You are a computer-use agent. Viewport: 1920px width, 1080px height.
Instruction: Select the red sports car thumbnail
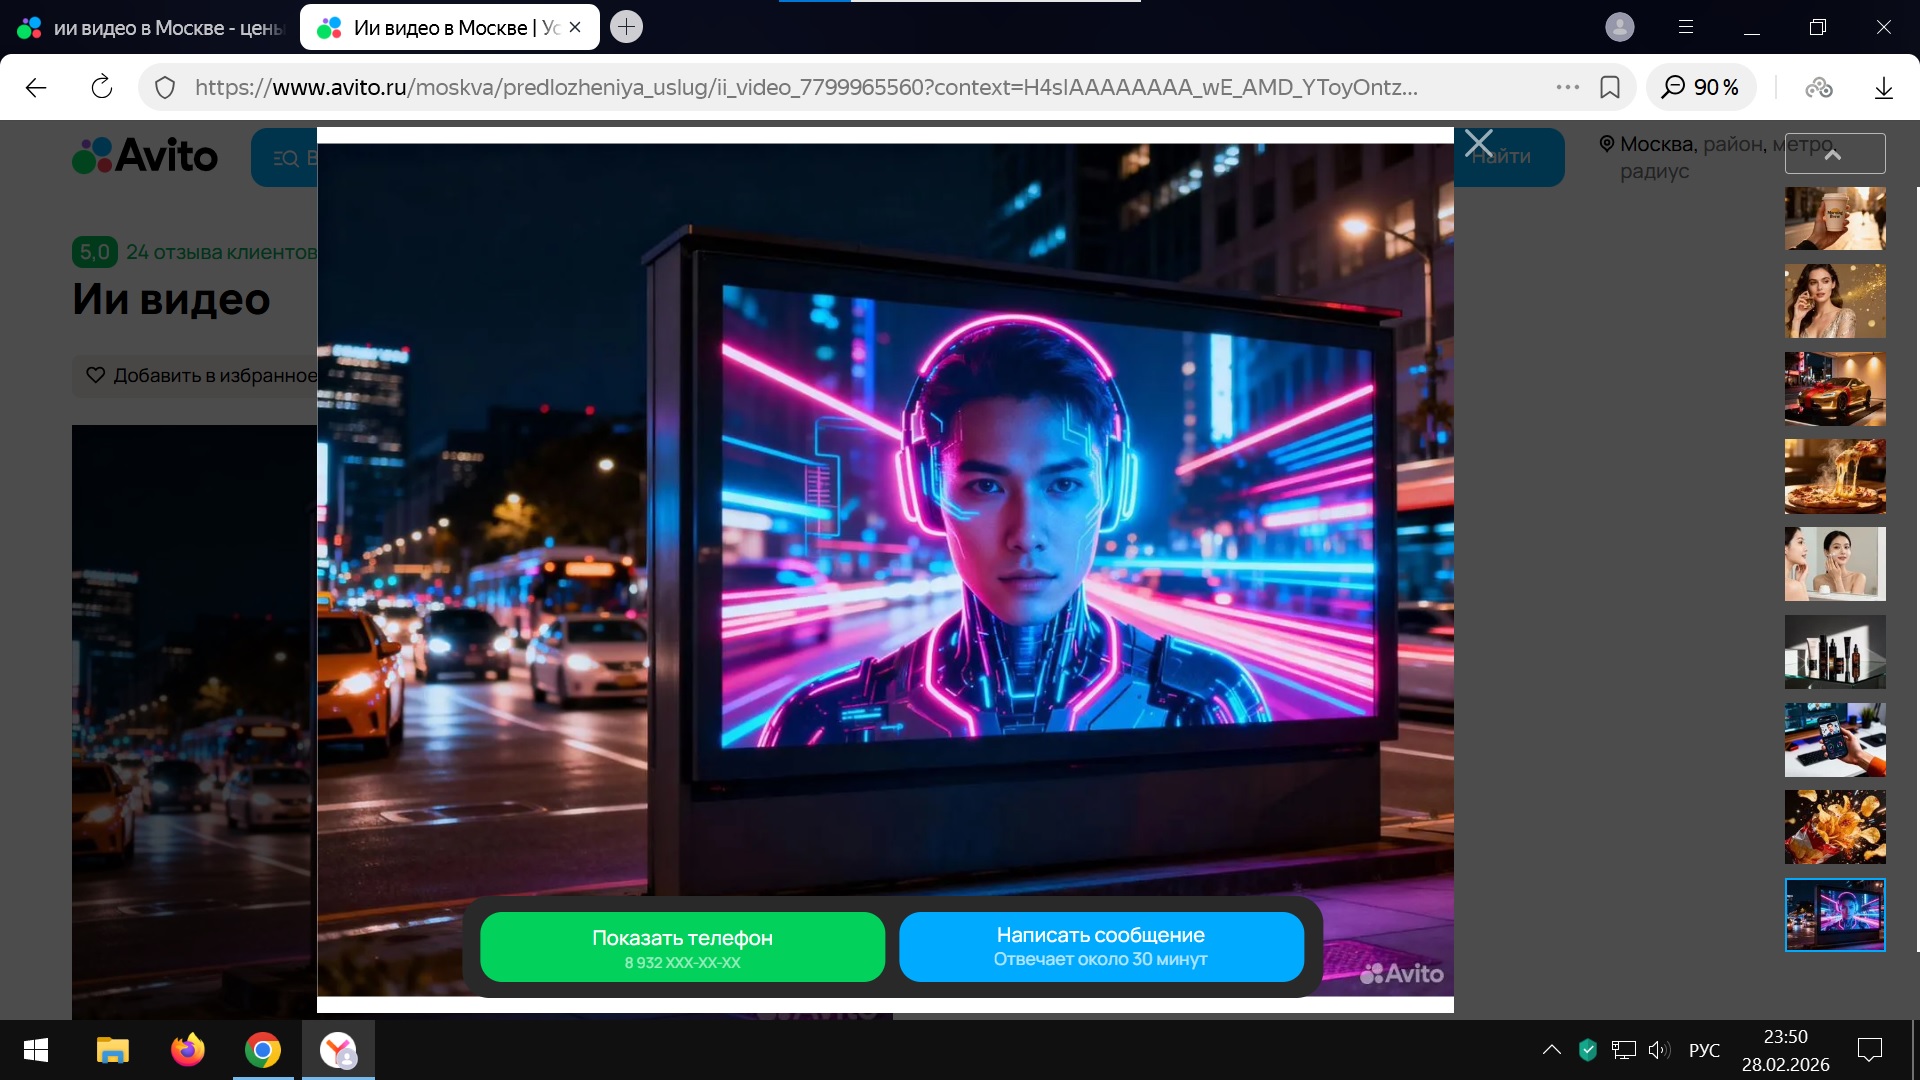(x=1834, y=389)
